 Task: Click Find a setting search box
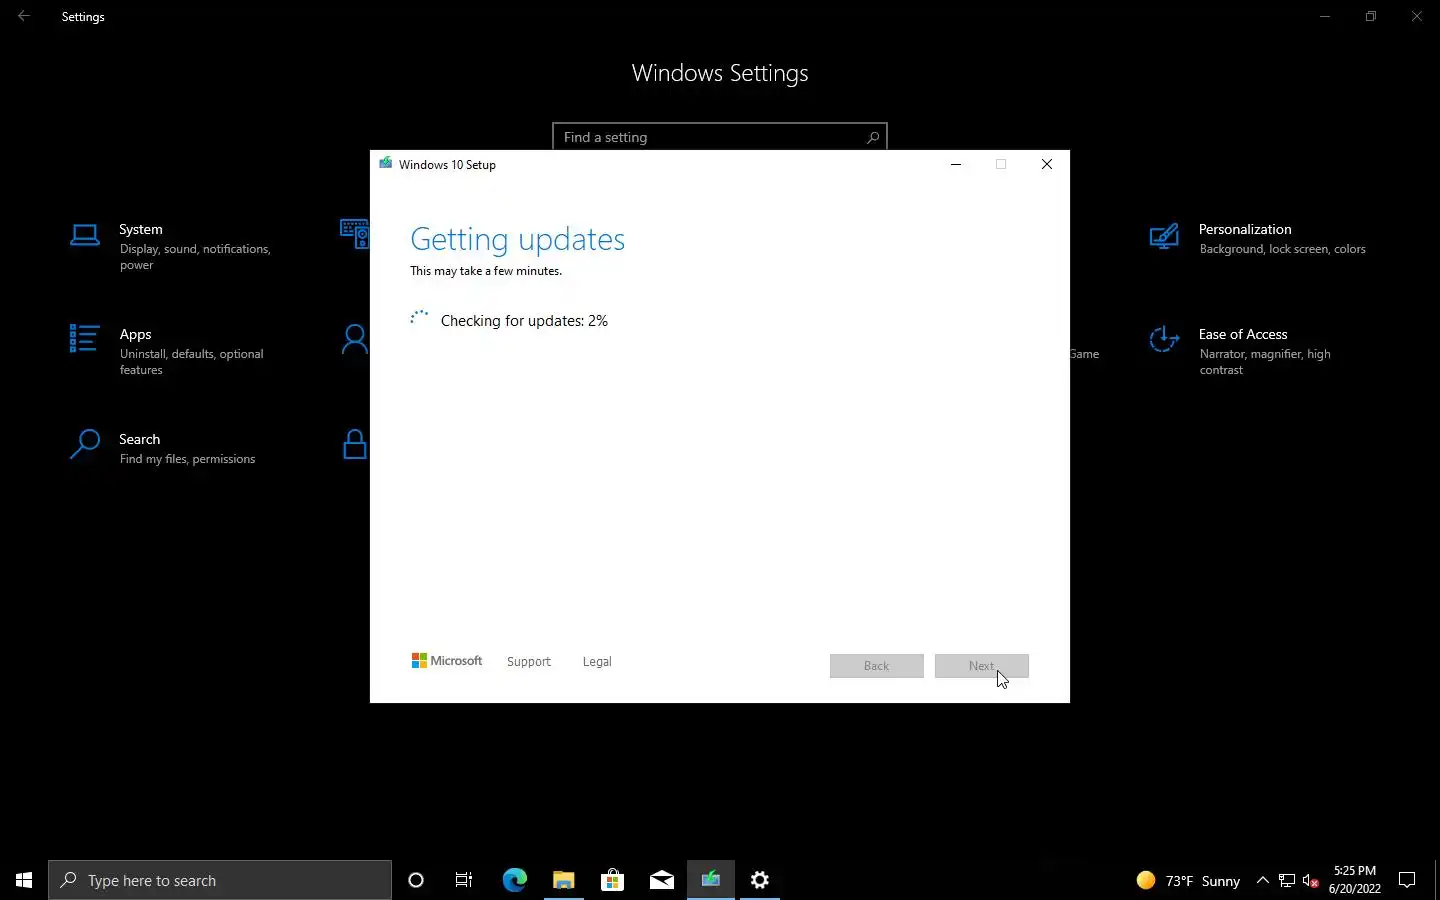click(719, 137)
